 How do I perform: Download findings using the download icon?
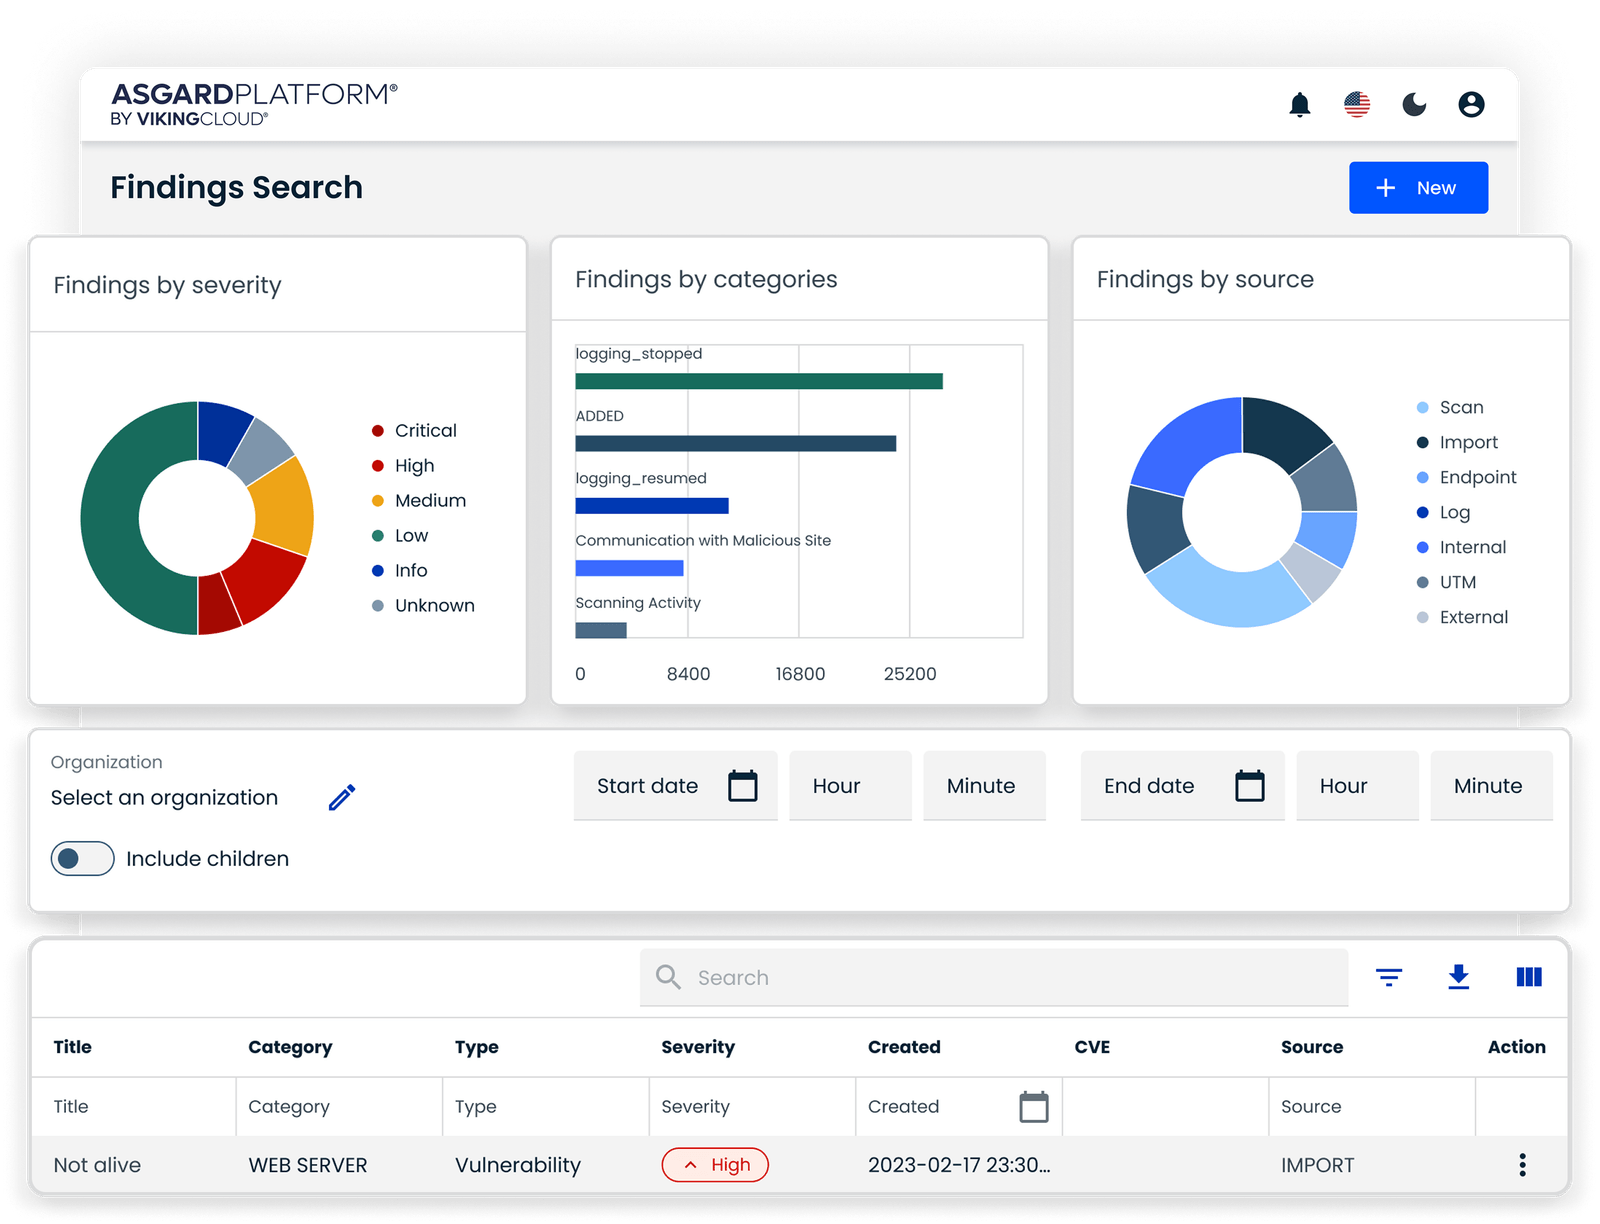pos(1459,977)
